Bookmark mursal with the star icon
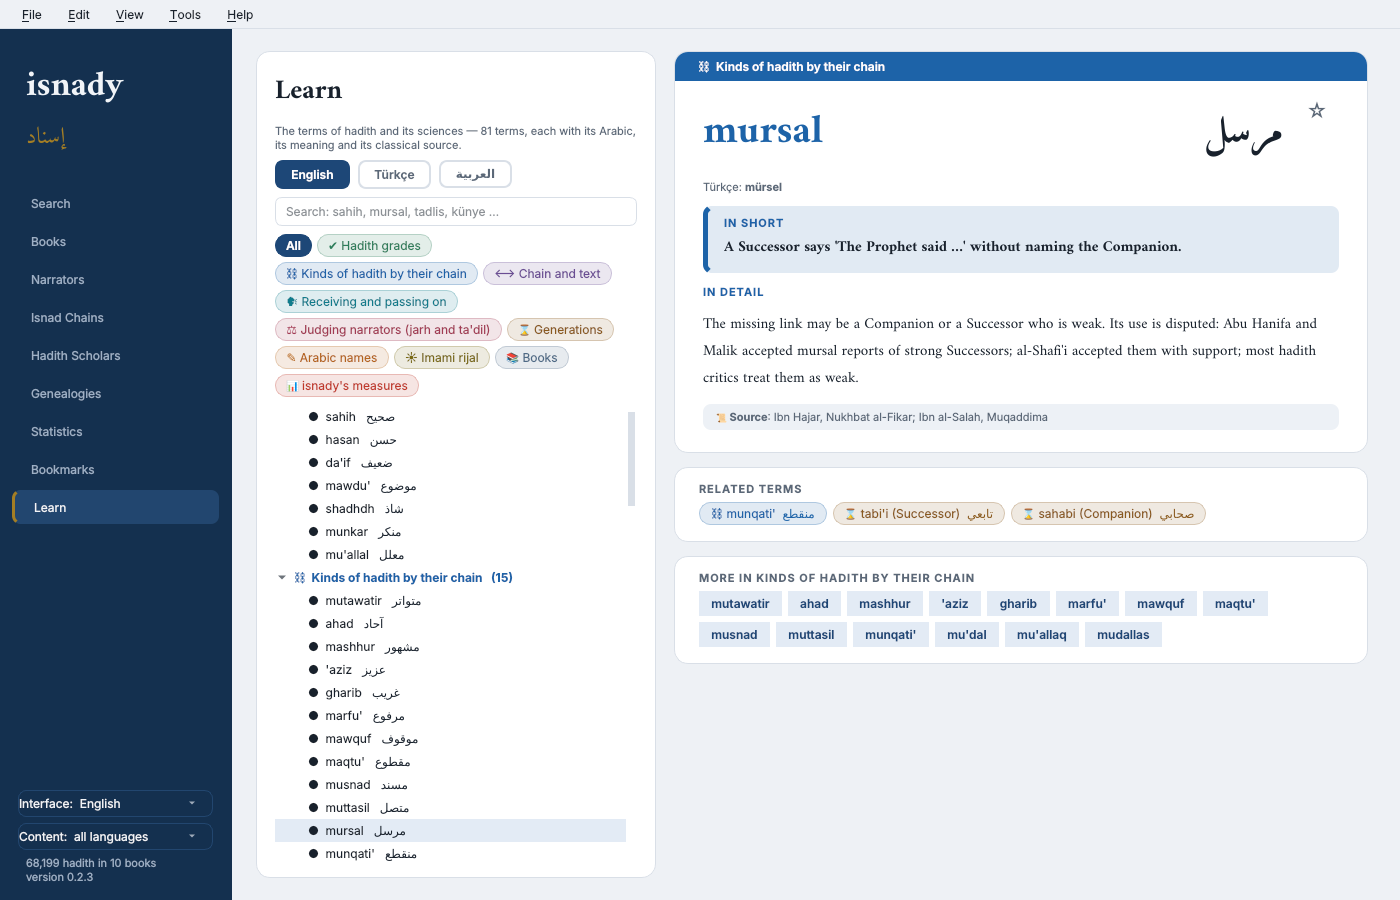 point(1317,110)
